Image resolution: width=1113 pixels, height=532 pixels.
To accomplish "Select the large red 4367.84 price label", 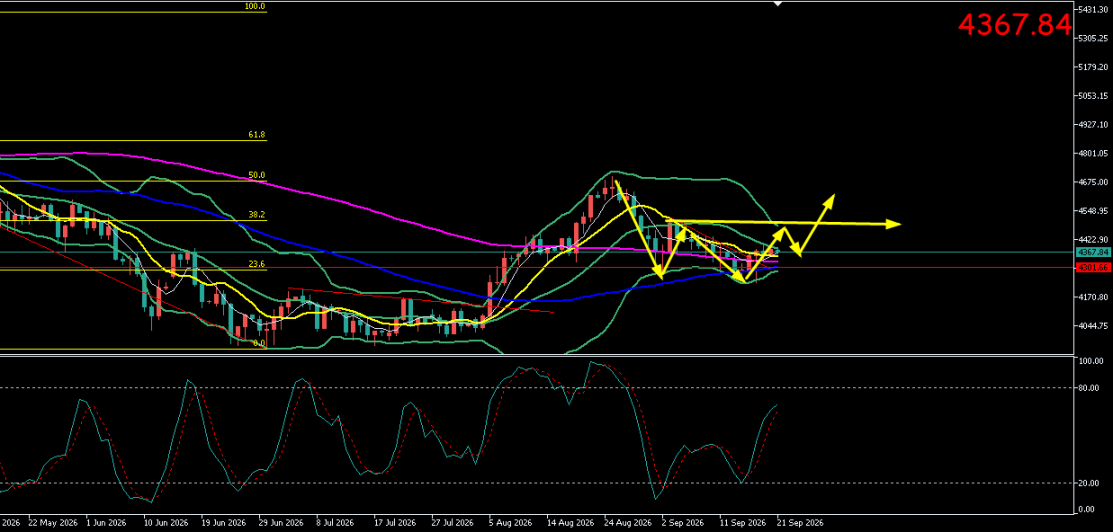I will pyautogui.click(x=1014, y=24).
